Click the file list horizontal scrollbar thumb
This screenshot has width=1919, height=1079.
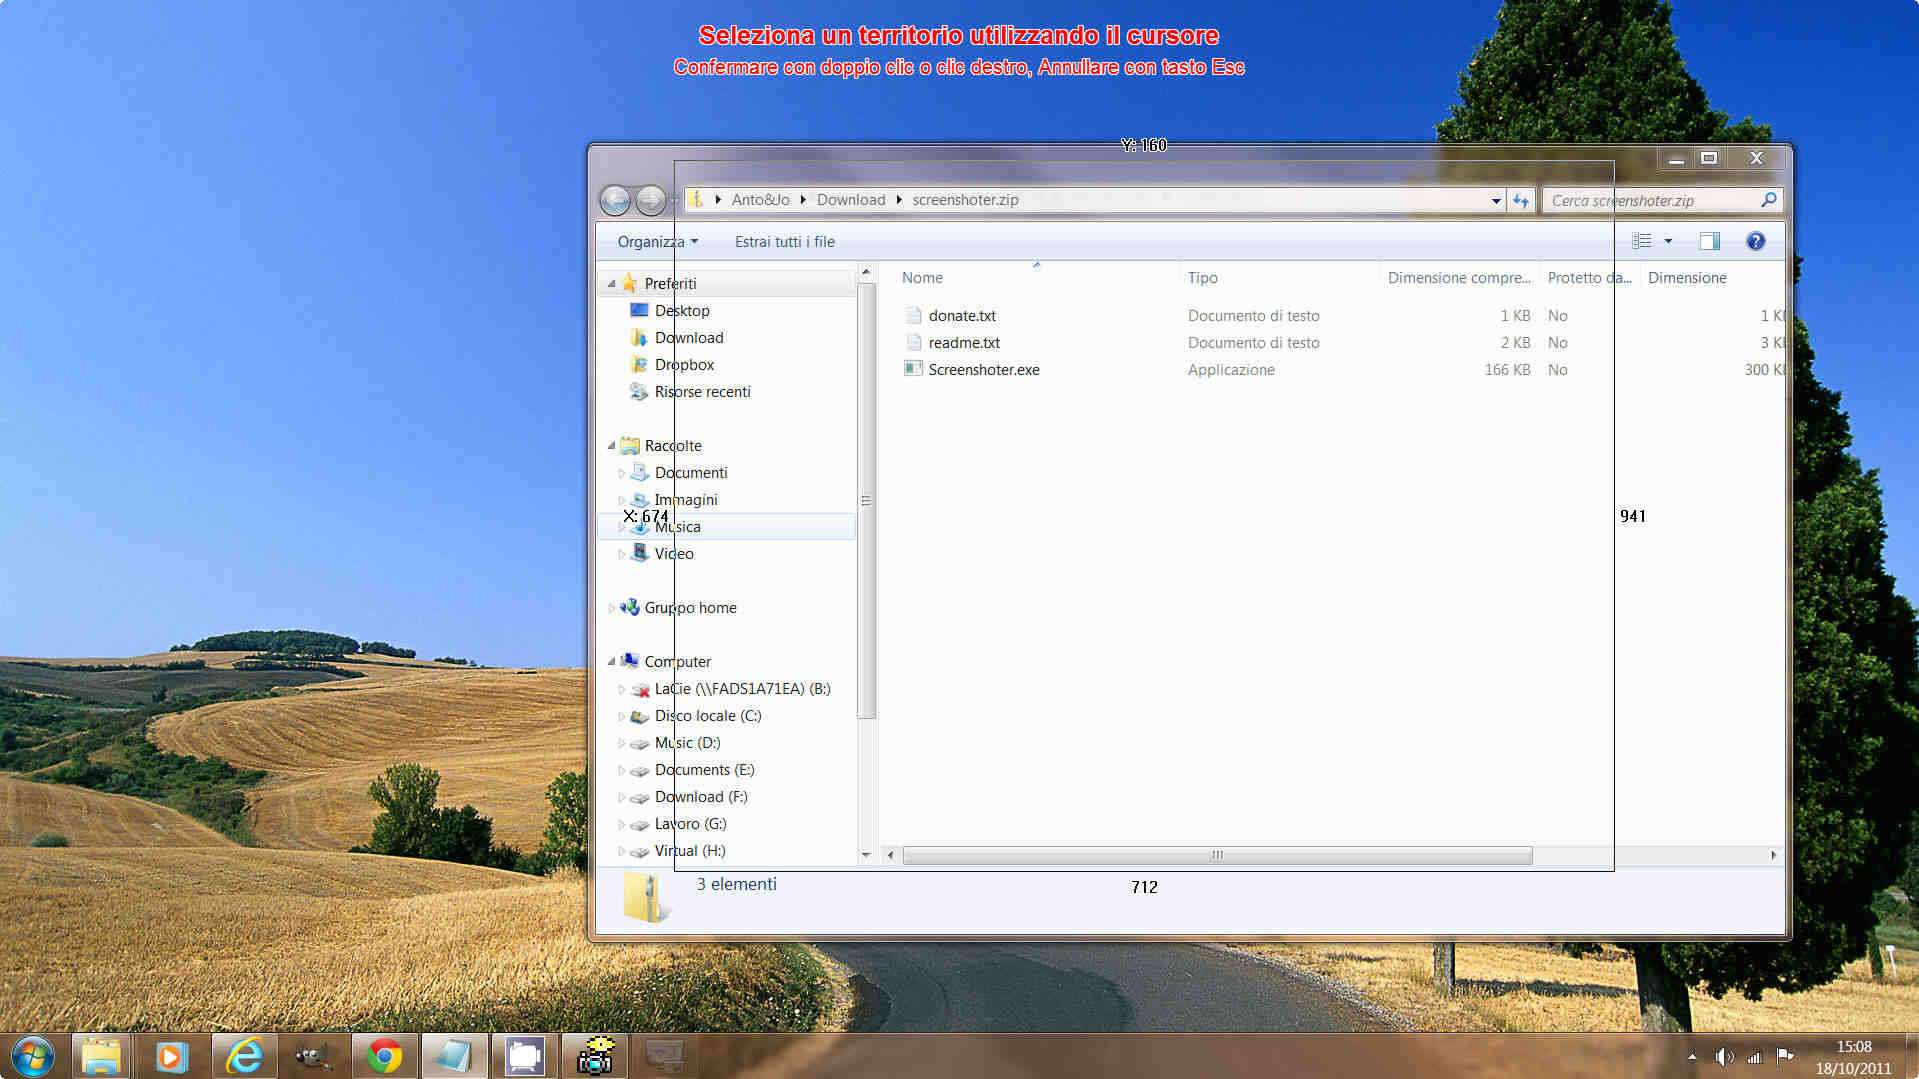(x=1217, y=855)
